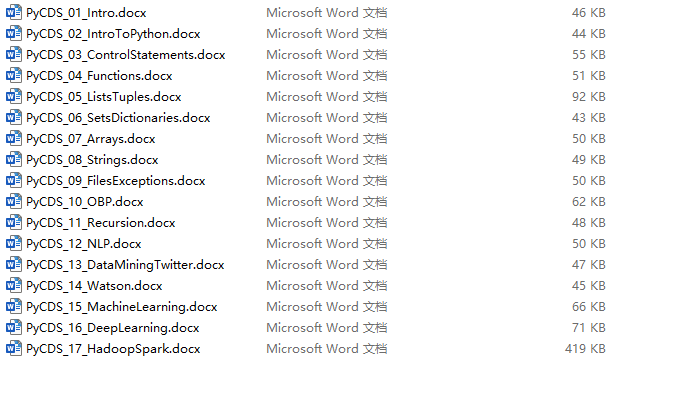Click the Word icon beside PyCDS_02_IntroToPython.docx
This screenshot has width=677, height=403.
tap(13, 33)
